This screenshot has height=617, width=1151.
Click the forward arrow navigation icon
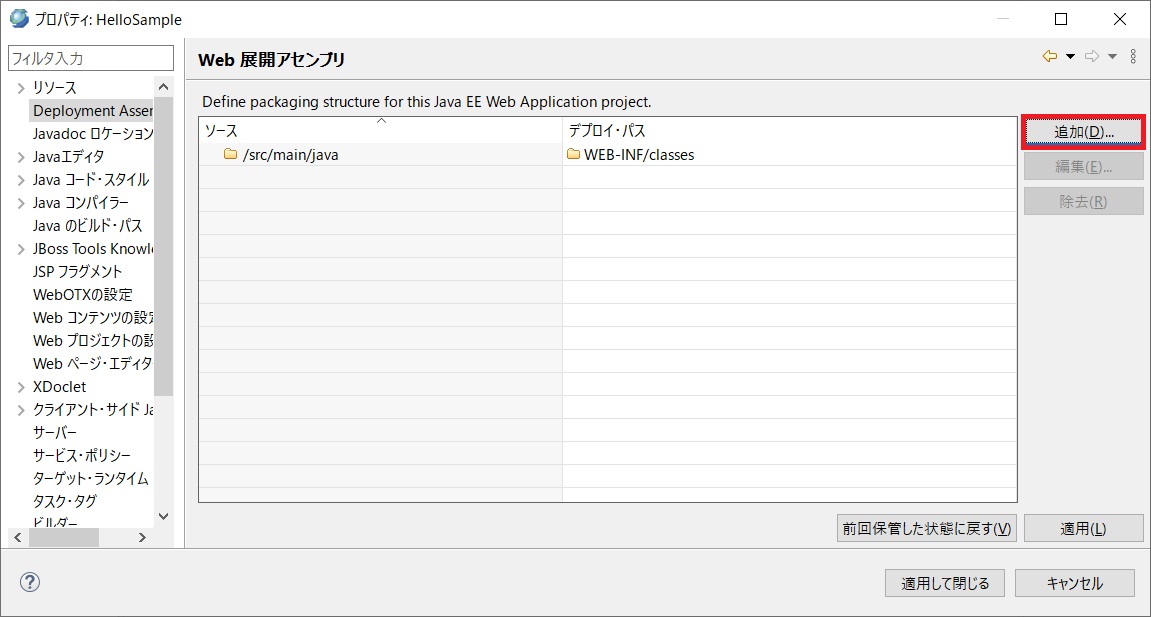coord(1092,57)
